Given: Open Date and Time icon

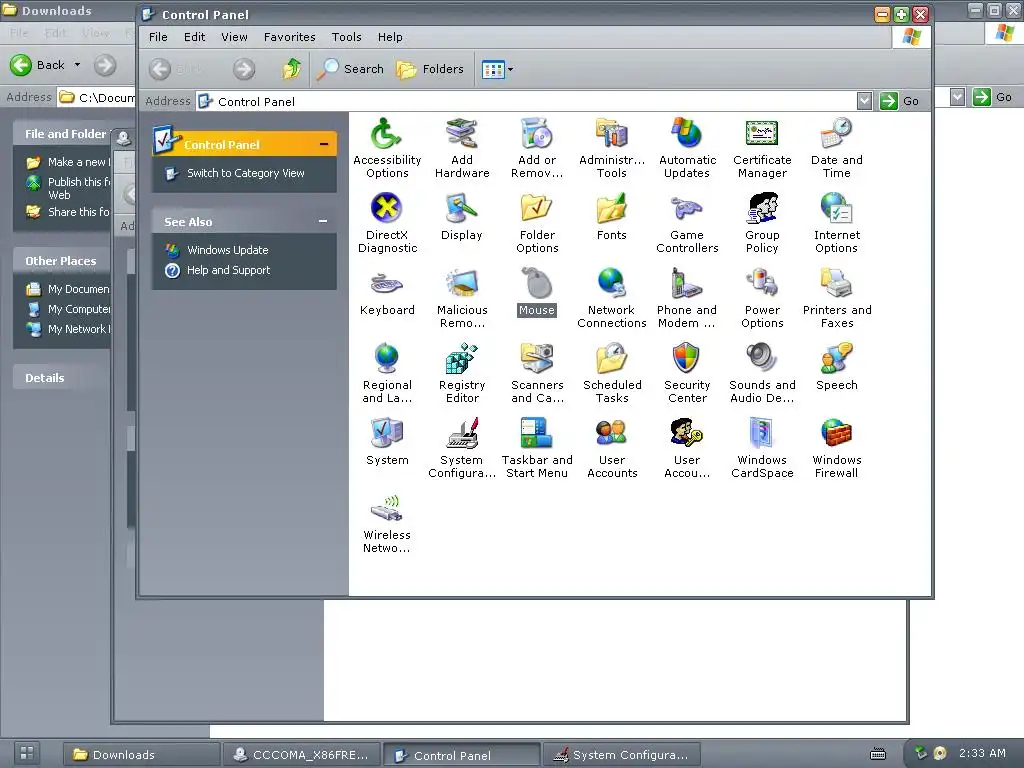Looking at the screenshot, I should (837, 148).
